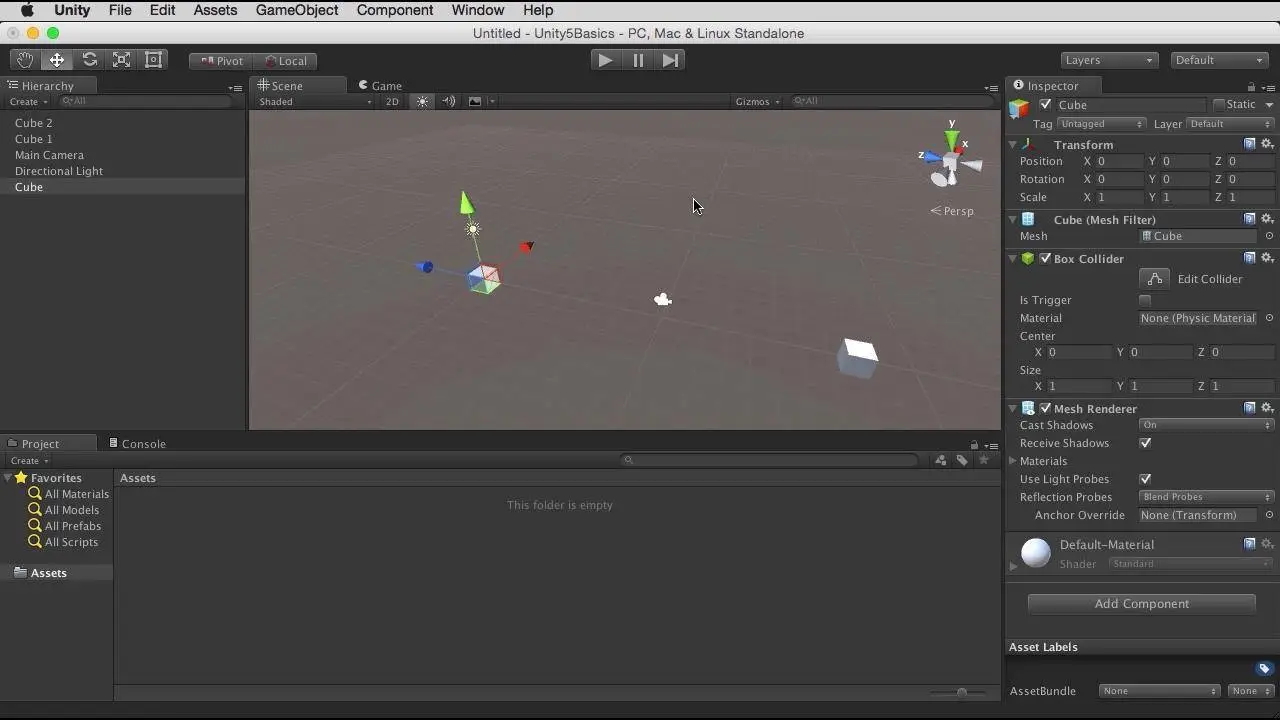This screenshot has height=720, width=1280.
Task: Uncheck Use Light Probes
Action: pos(1145,479)
